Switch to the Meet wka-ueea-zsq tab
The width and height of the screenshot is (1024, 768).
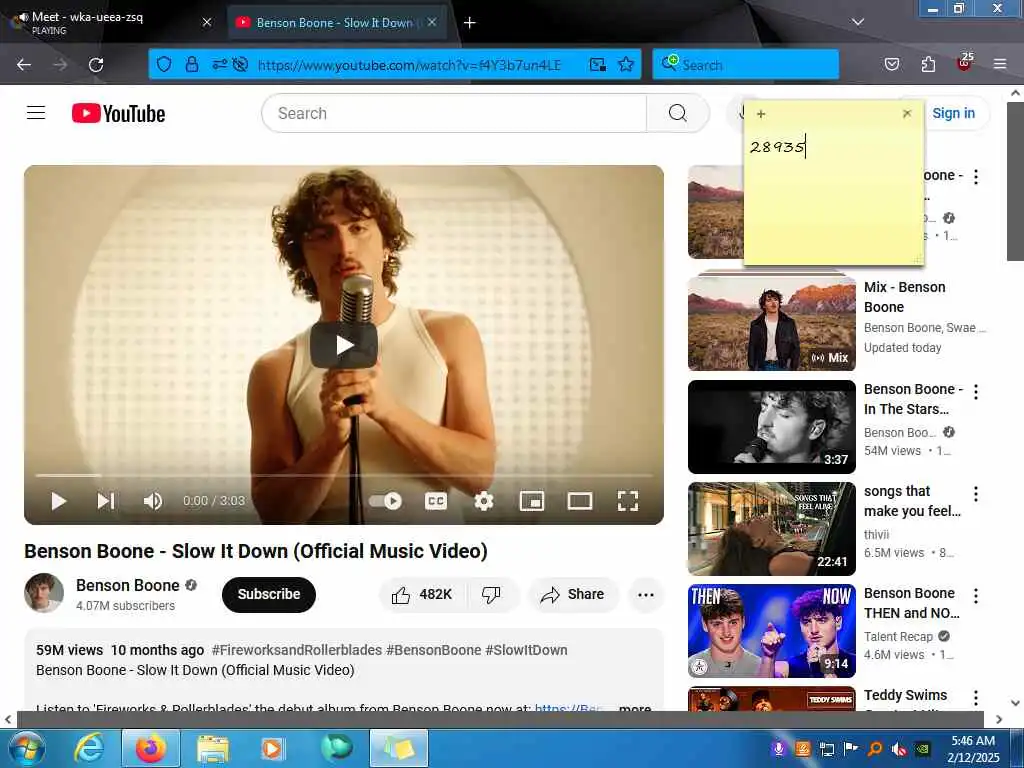tap(108, 22)
